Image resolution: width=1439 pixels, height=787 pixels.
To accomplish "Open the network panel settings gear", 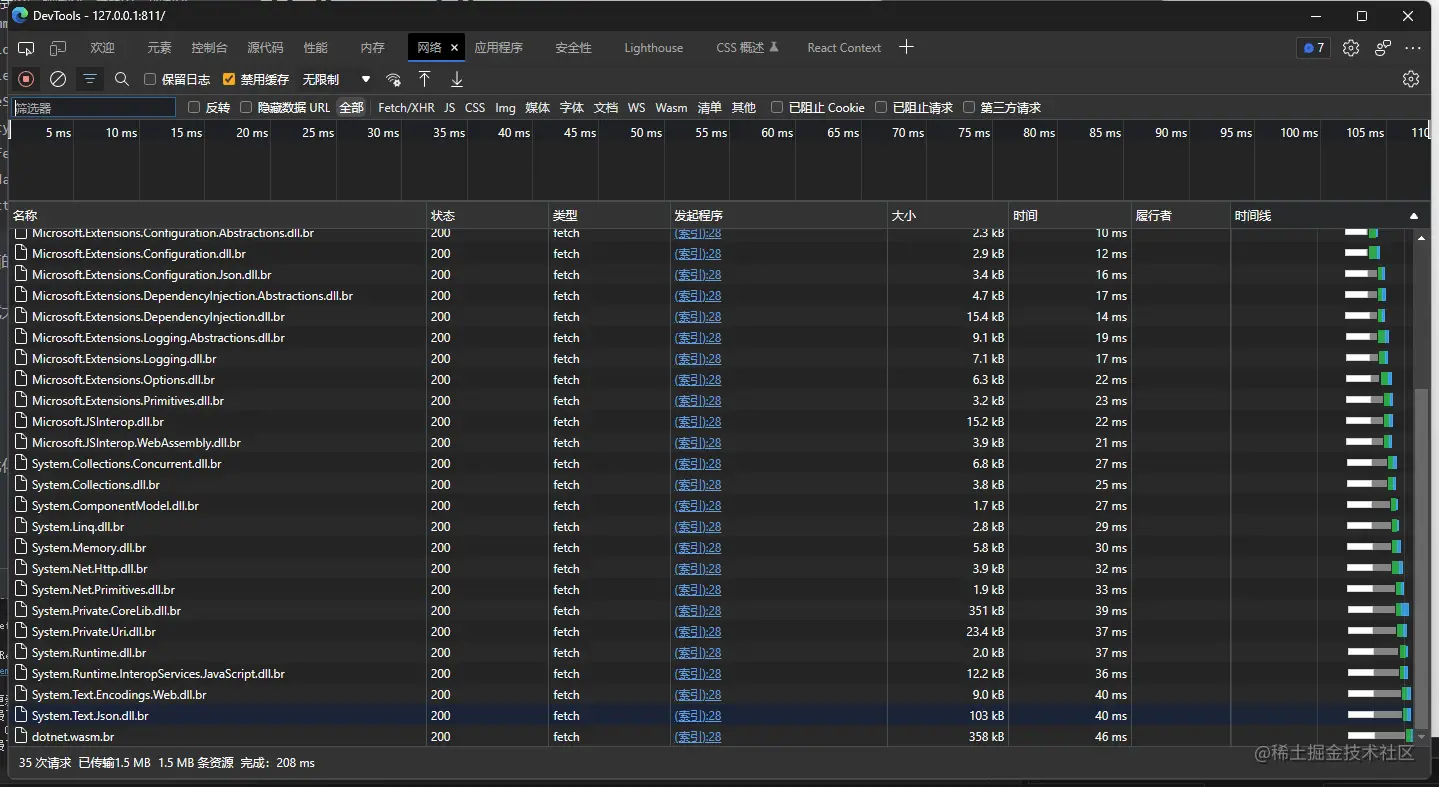I will [1411, 79].
